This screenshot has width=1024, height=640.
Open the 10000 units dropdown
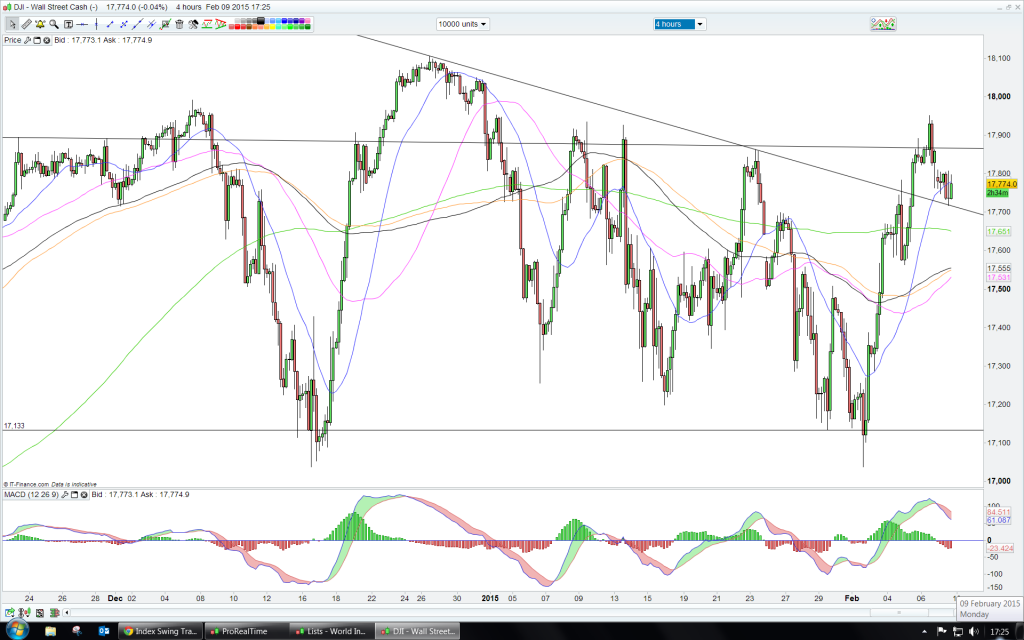pos(462,24)
